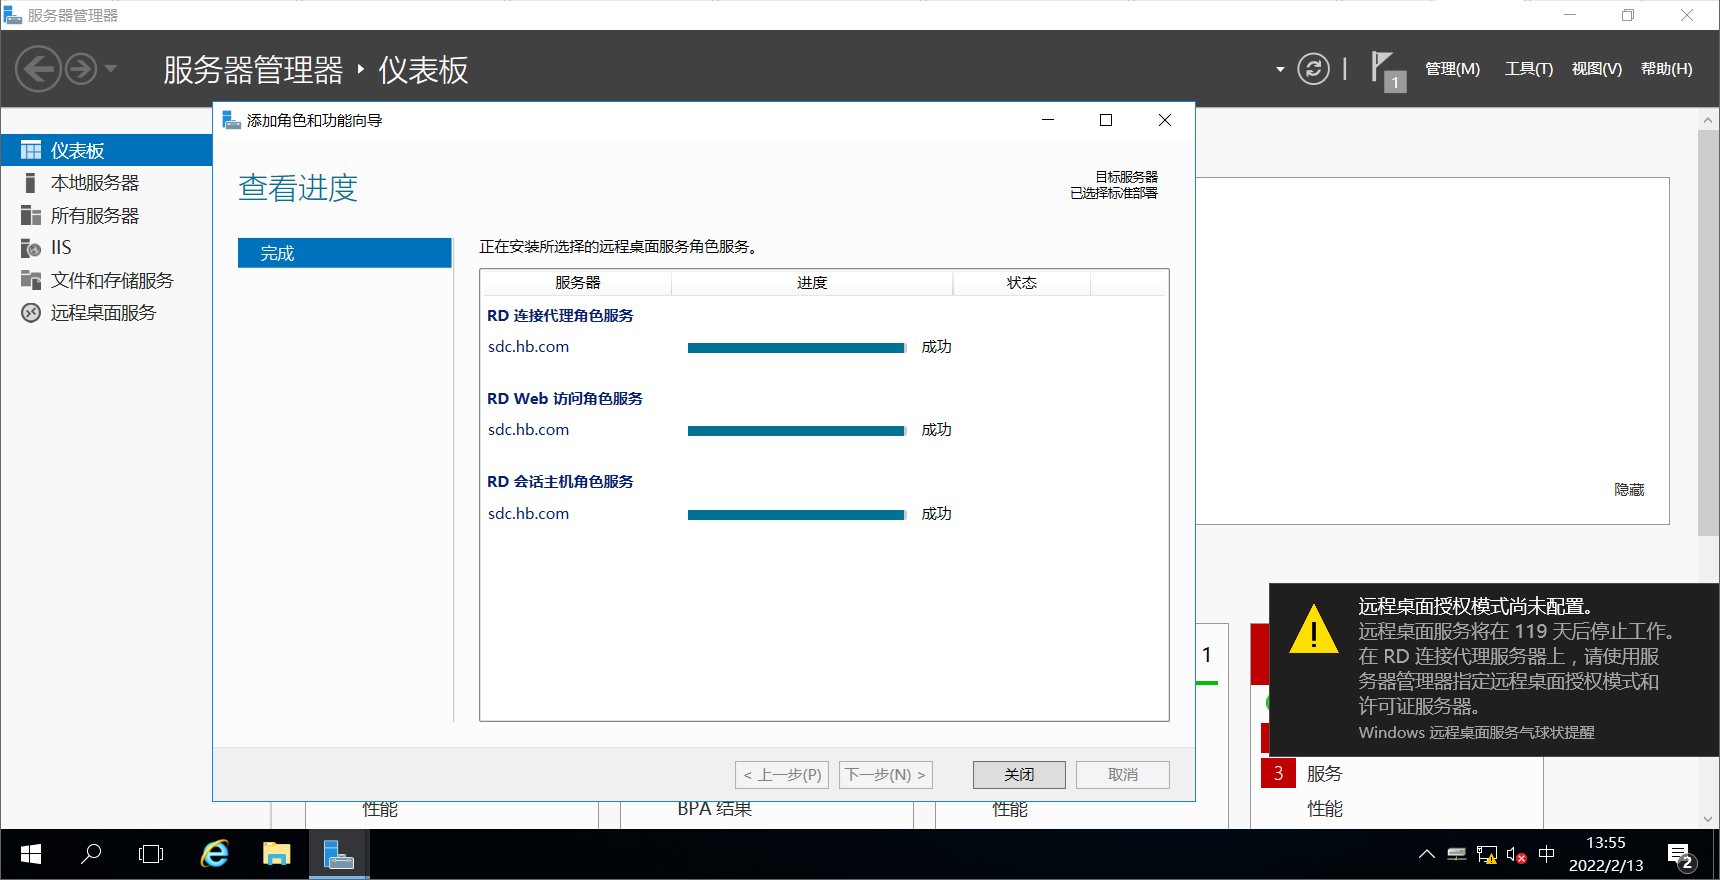Open File Explorer from the taskbar

[x=276, y=854]
